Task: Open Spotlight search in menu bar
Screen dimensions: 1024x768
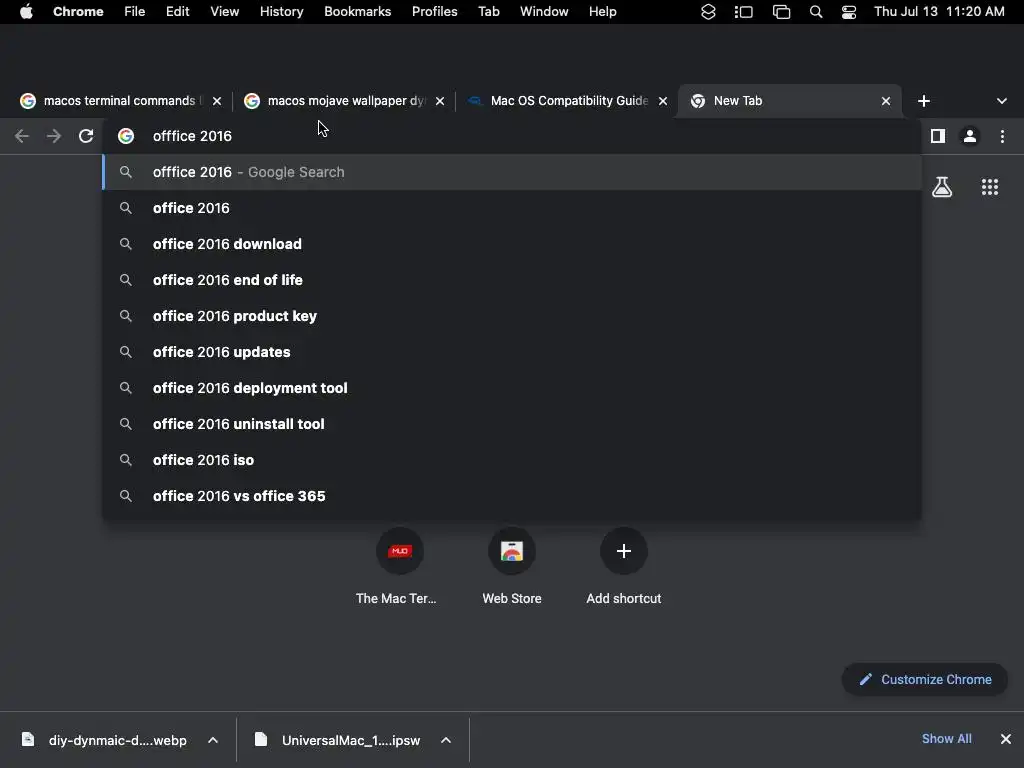Action: pyautogui.click(x=816, y=12)
